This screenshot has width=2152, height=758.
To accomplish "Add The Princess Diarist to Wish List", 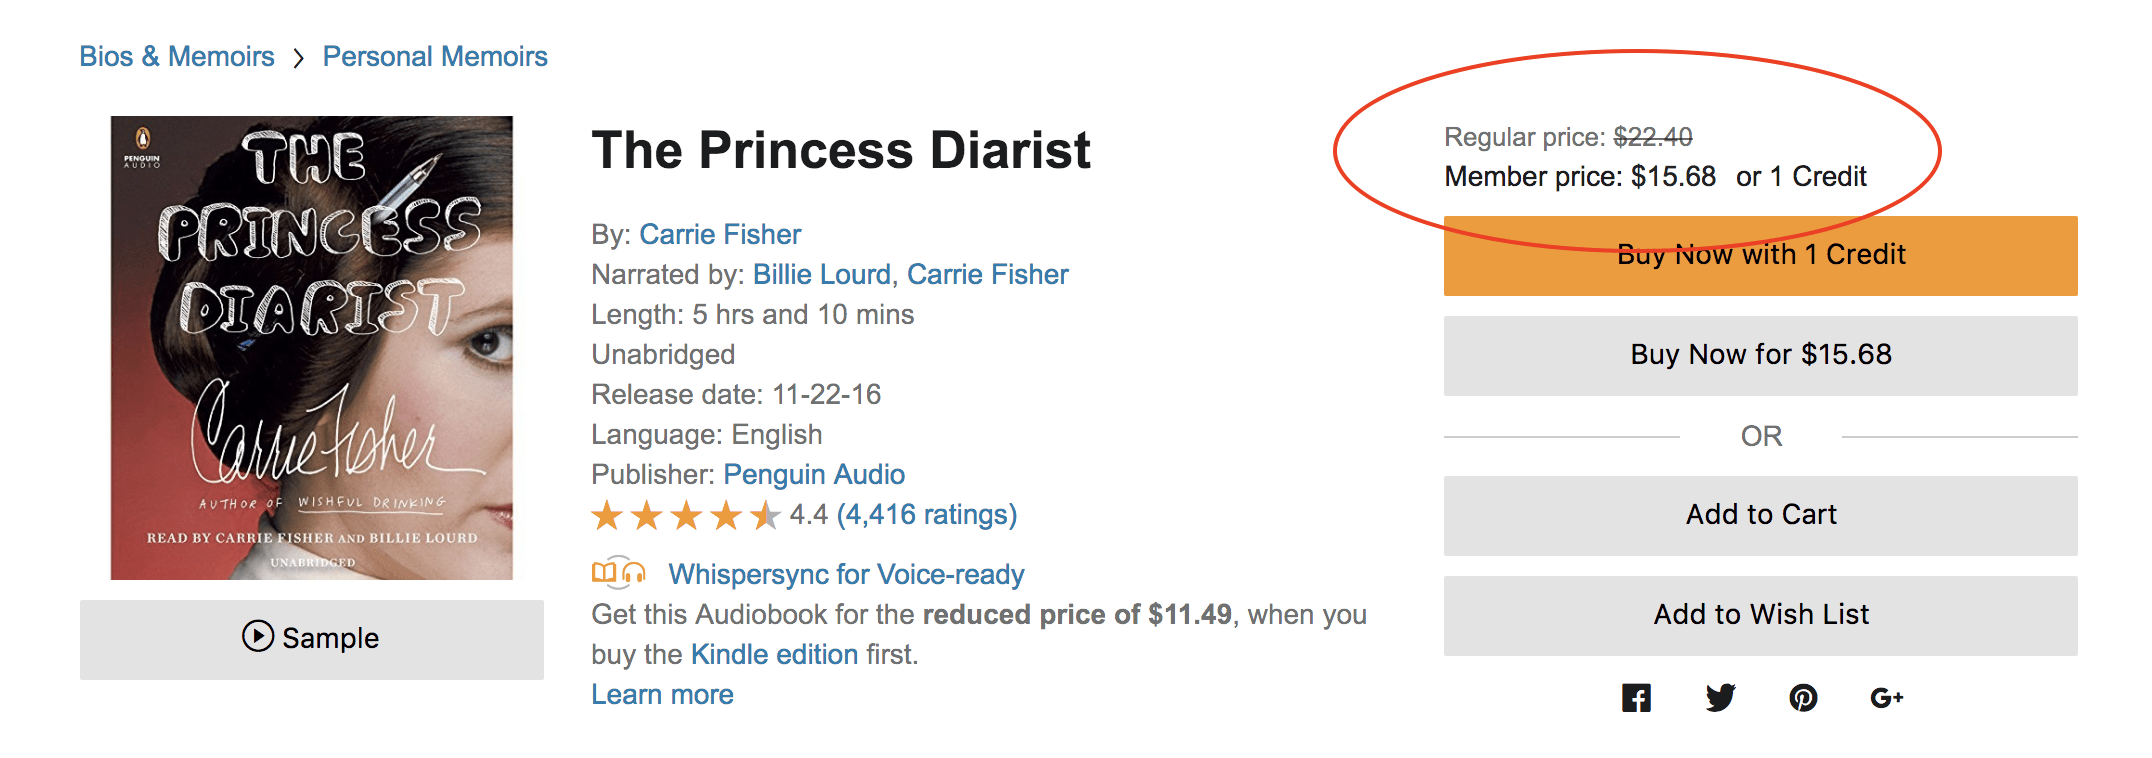I will coord(1760,615).
